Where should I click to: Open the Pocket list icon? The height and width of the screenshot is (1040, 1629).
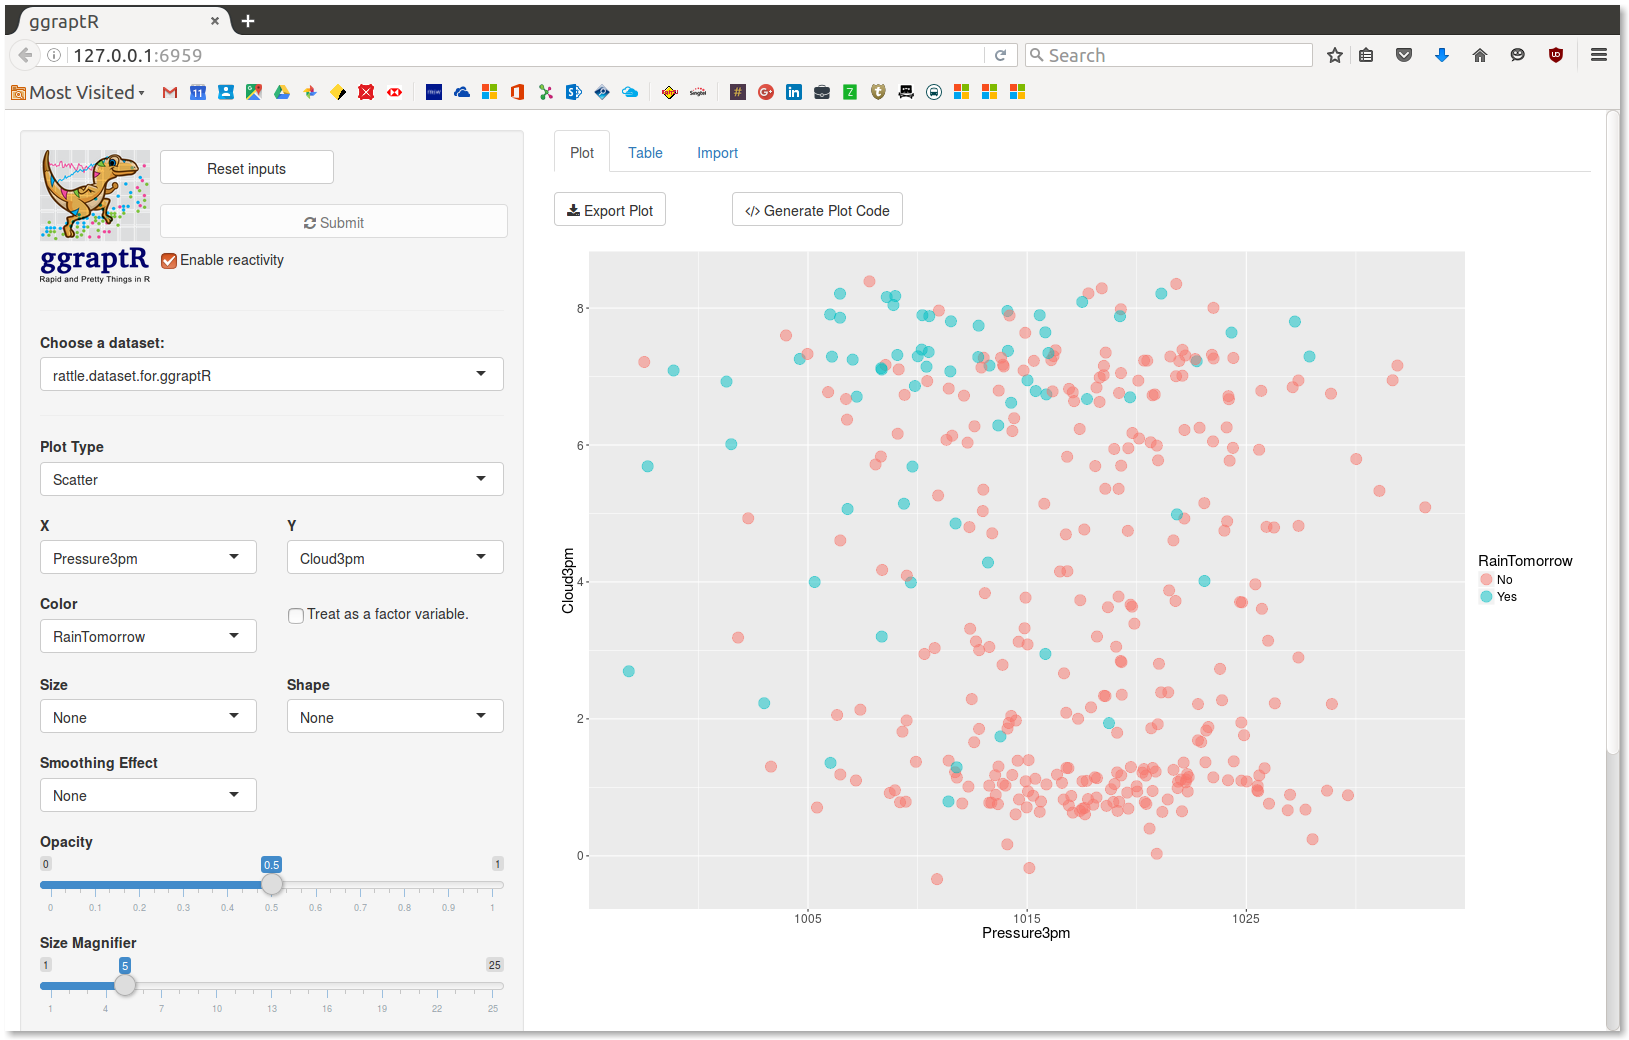coord(1404,56)
